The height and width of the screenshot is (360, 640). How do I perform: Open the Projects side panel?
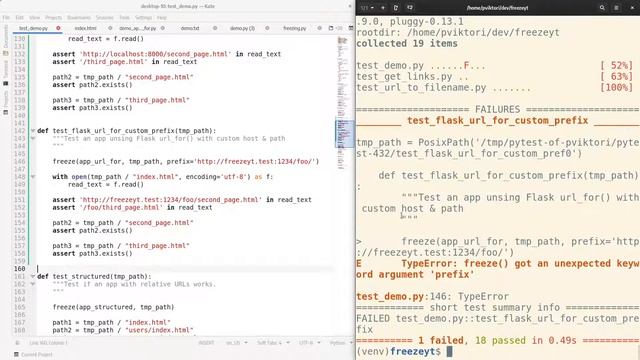(6, 102)
